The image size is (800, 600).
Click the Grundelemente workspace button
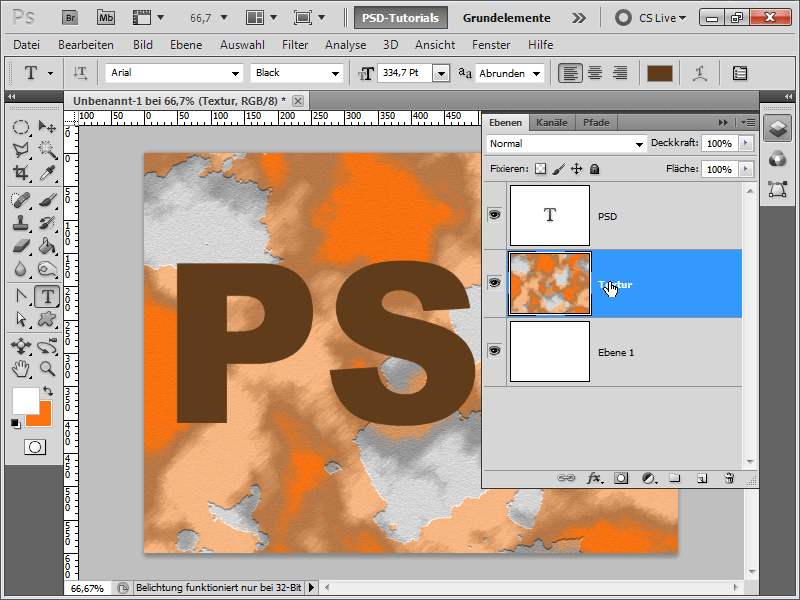coord(507,18)
